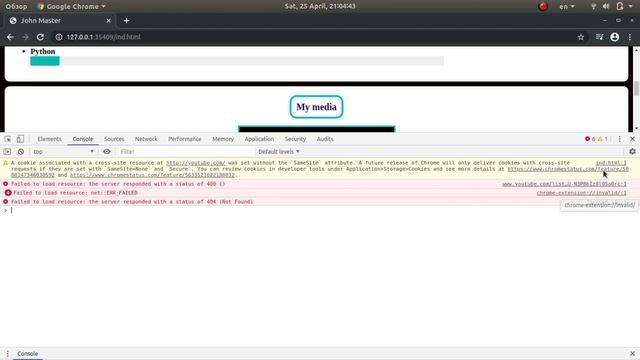Toggle the device toolbar
Image resolution: width=640 pixels, height=360 pixels.
tap(20, 139)
